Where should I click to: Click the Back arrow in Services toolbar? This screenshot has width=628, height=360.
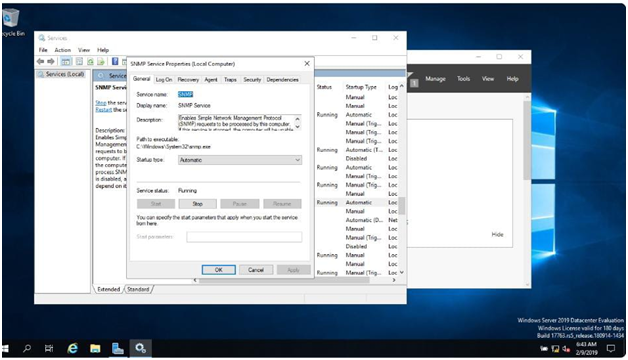tap(40, 61)
